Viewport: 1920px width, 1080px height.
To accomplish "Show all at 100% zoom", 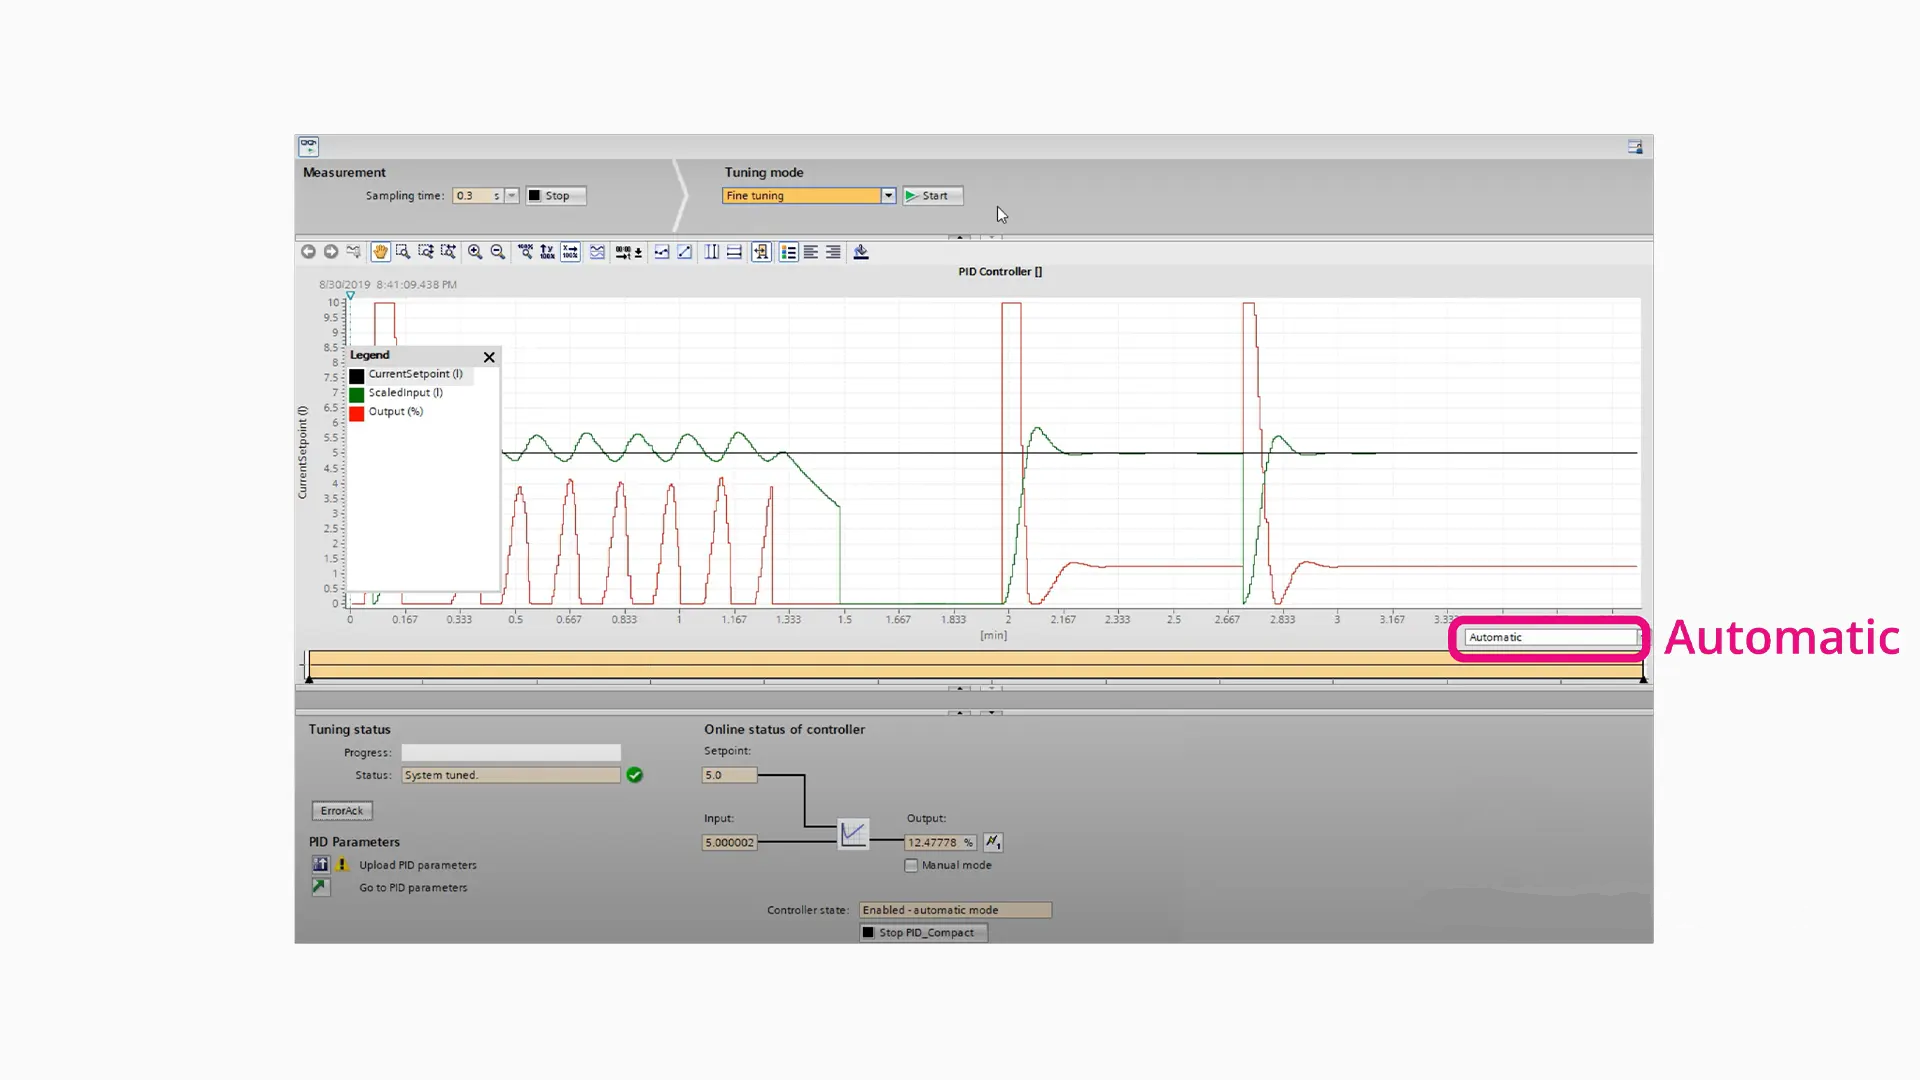I will point(525,252).
